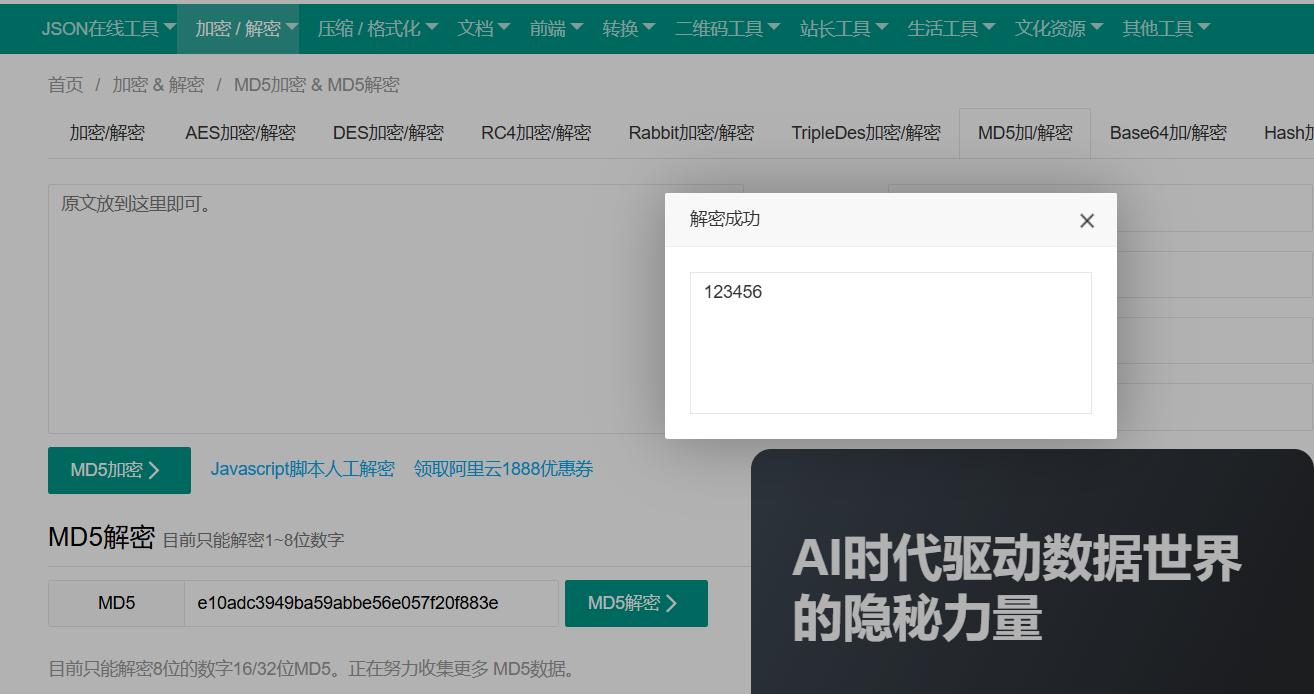Switch to the AES加密/解密 tab
Viewport: 1314px width, 694px height.
tap(239, 132)
